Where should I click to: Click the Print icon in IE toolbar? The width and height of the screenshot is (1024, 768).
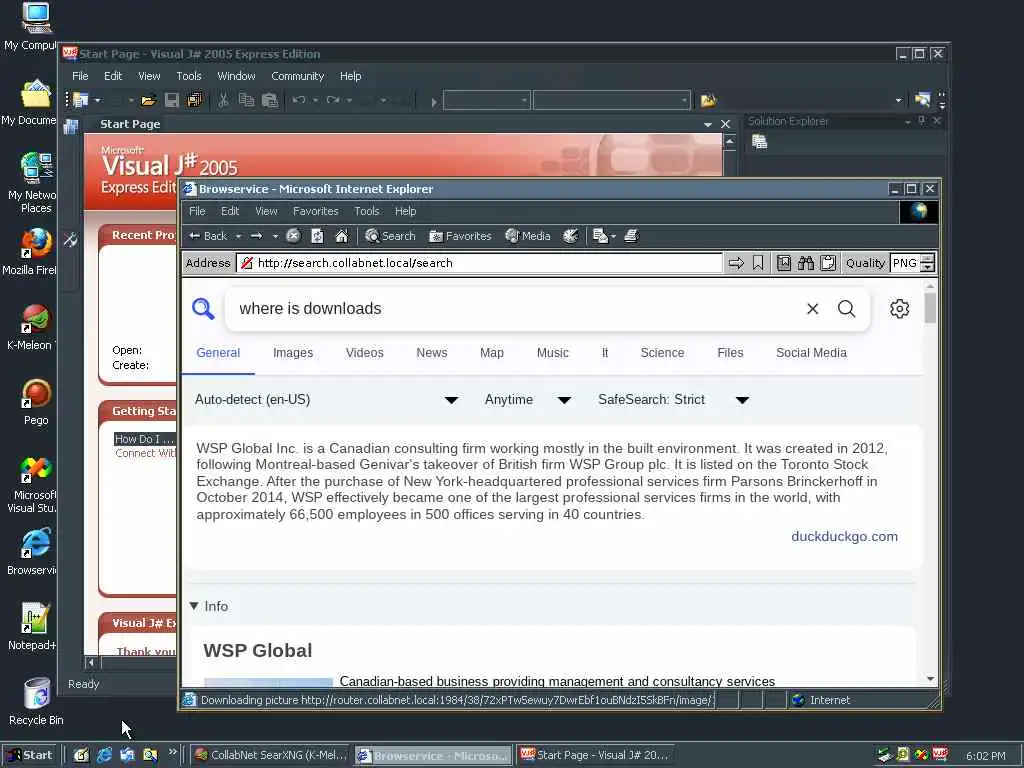[631, 236]
